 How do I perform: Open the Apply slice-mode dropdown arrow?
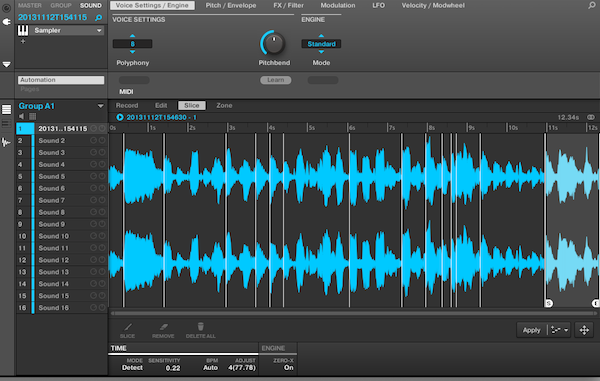point(566,330)
